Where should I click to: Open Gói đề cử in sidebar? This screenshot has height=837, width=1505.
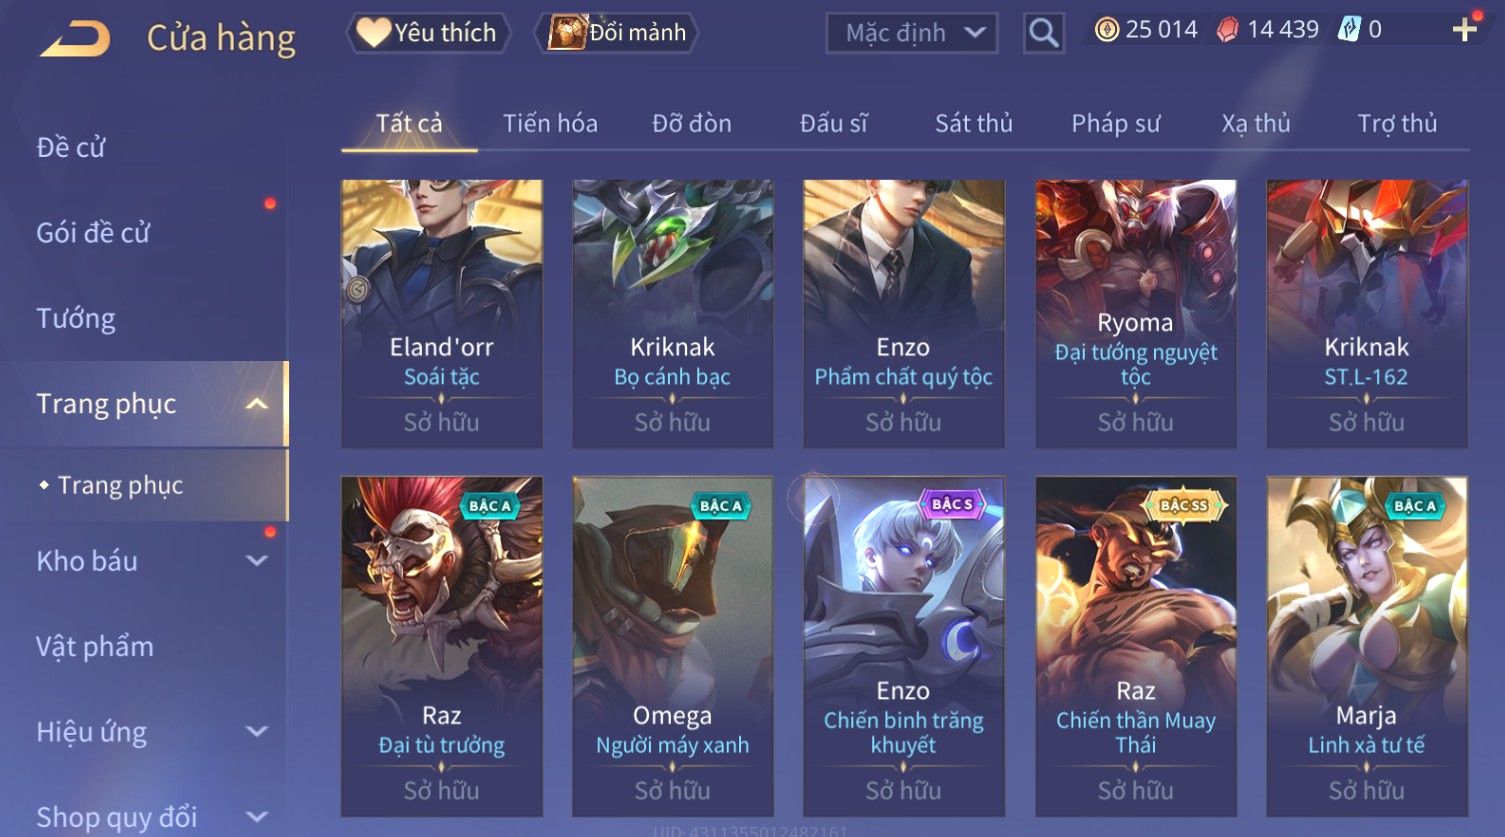tap(93, 233)
